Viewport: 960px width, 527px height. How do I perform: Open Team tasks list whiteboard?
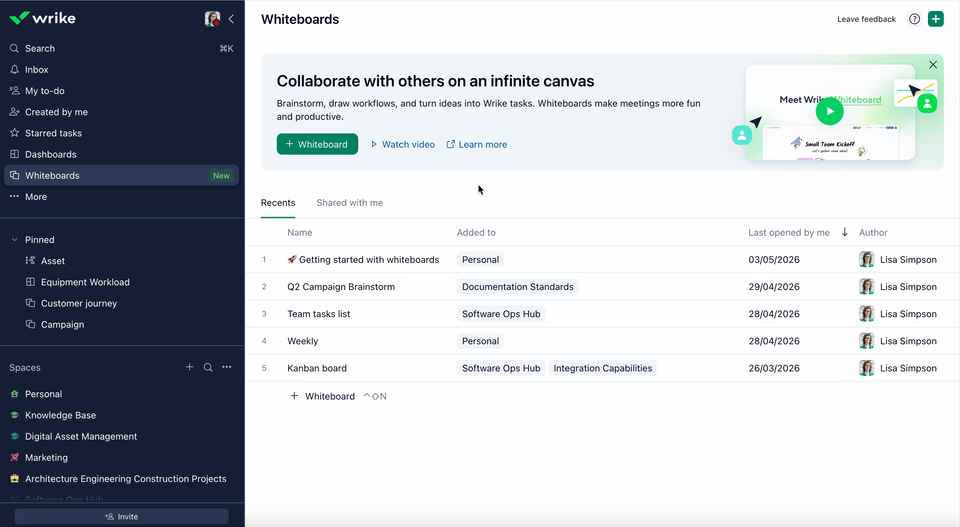click(319, 314)
